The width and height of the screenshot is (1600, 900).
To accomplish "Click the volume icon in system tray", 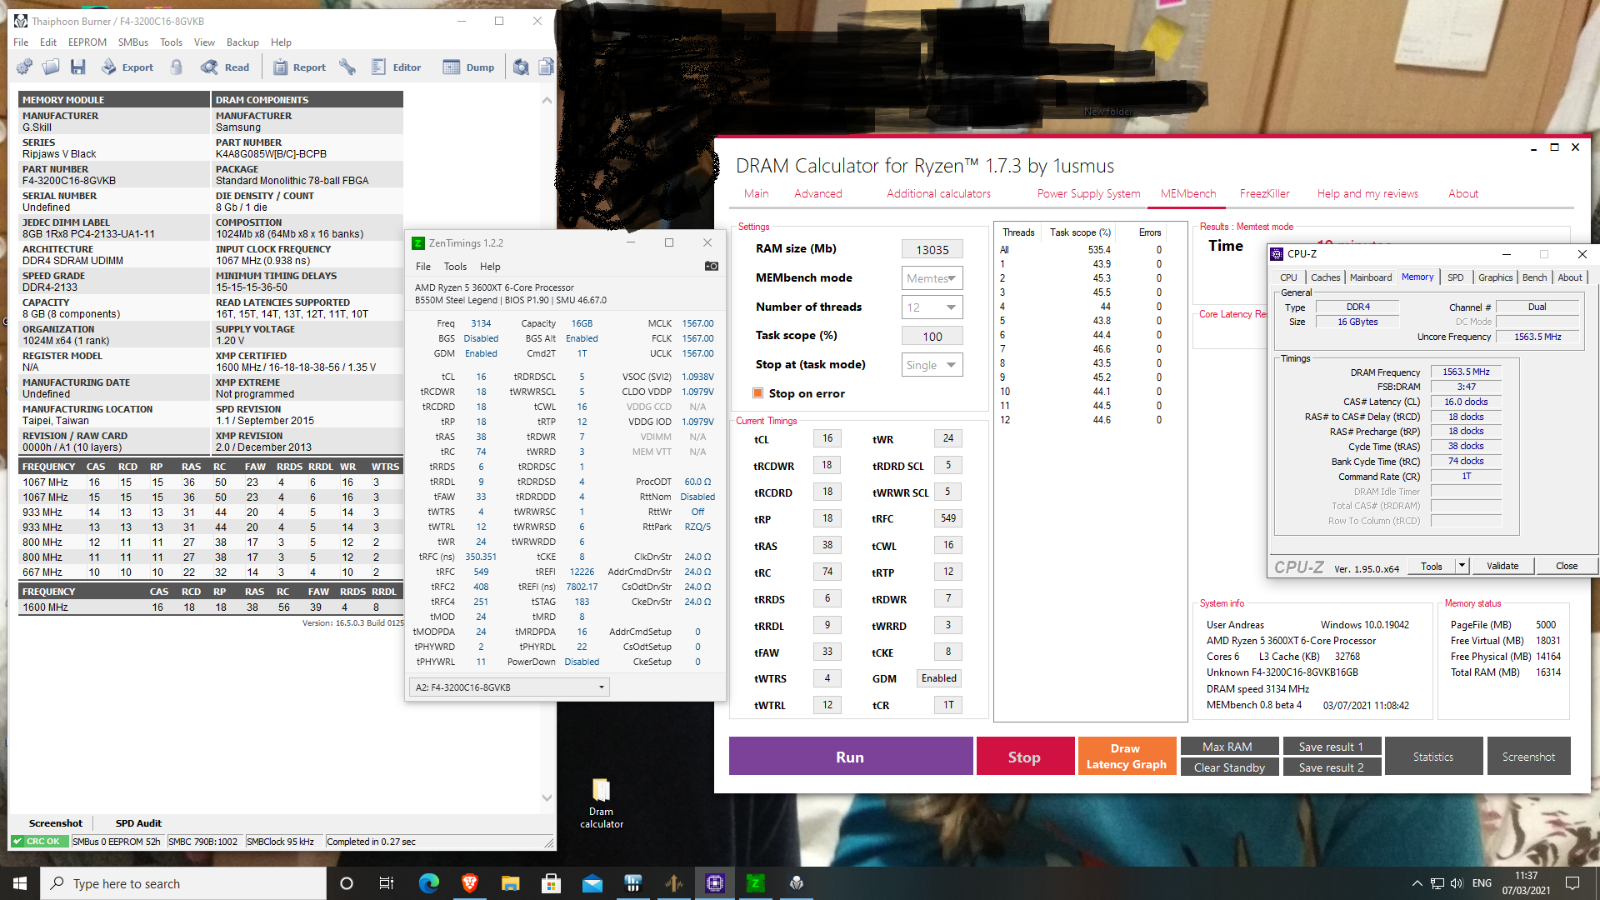I will tap(1456, 883).
